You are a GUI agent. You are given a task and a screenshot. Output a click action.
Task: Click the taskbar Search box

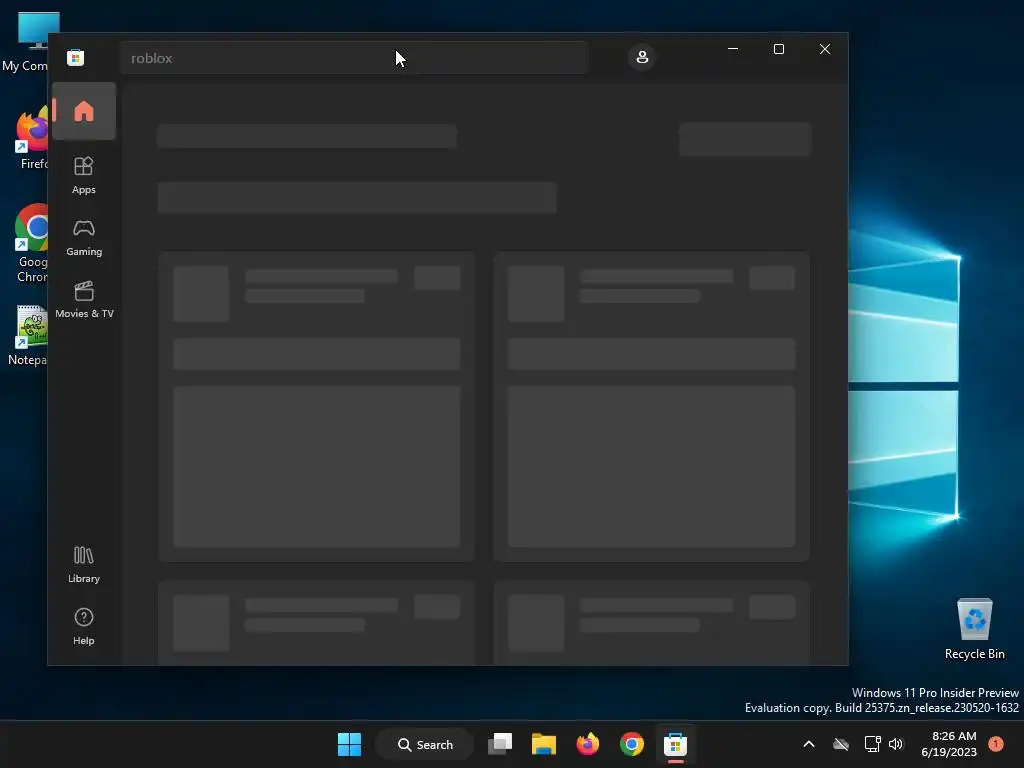pyautogui.click(x=425, y=744)
